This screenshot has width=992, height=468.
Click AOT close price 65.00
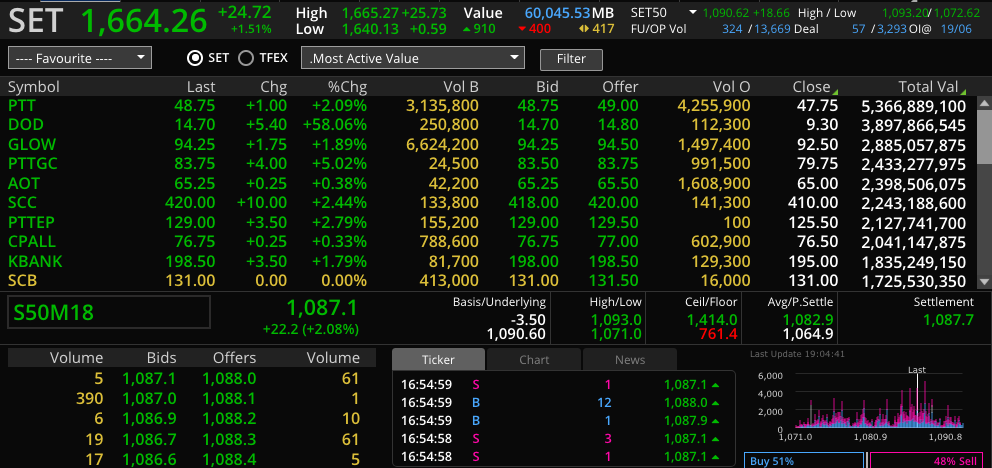point(817,184)
